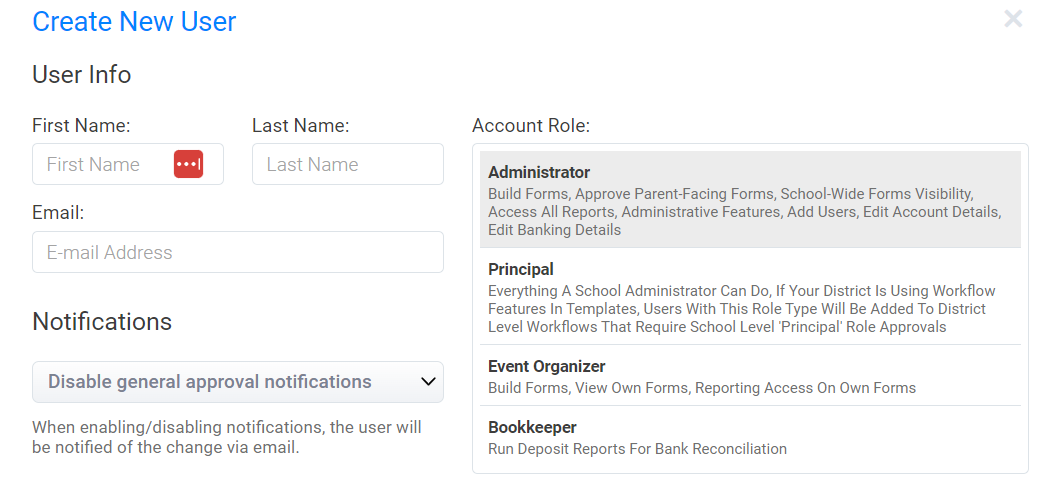Expand notifications list using chevron arrow
This screenshot has width=1037, height=494.
[428, 382]
